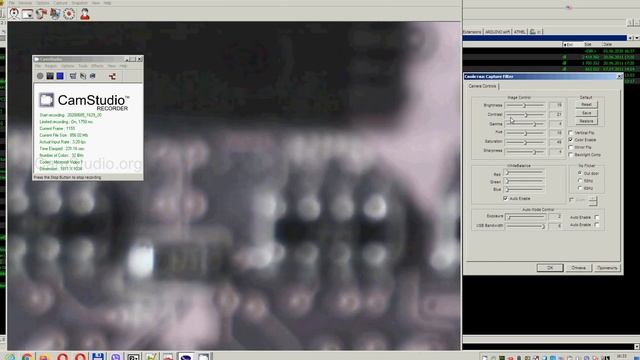Click CamStudio's screen annotations icon
640x360 pixels.
pyautogui.click(x=73, y=76)
